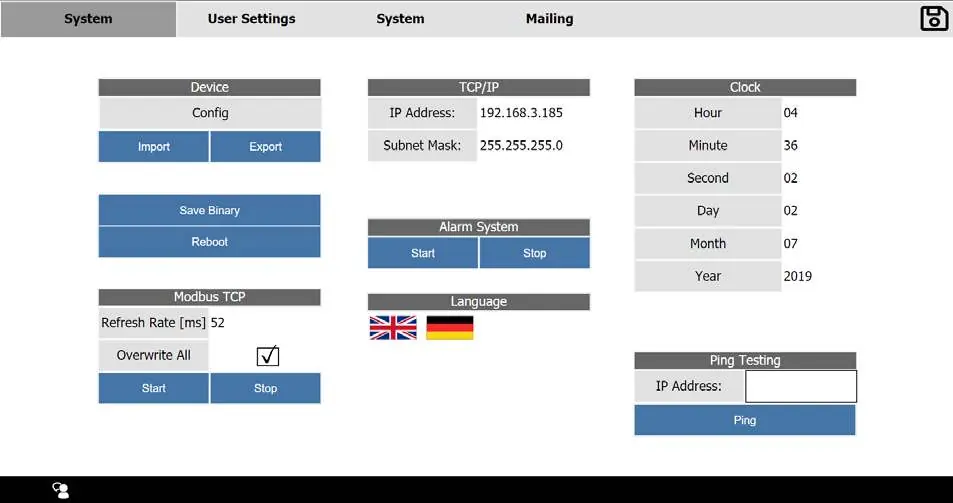The height and width of the screenshot is (503, 953).
Task: Click the Clock section header
Action: (745, 87)
